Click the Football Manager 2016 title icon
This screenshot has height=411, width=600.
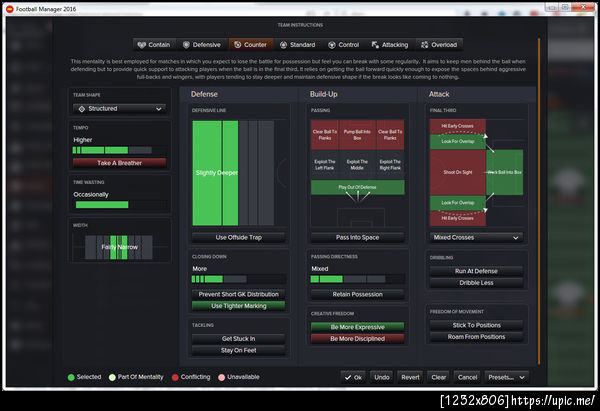pyautogui.click(x=10, y=9)
